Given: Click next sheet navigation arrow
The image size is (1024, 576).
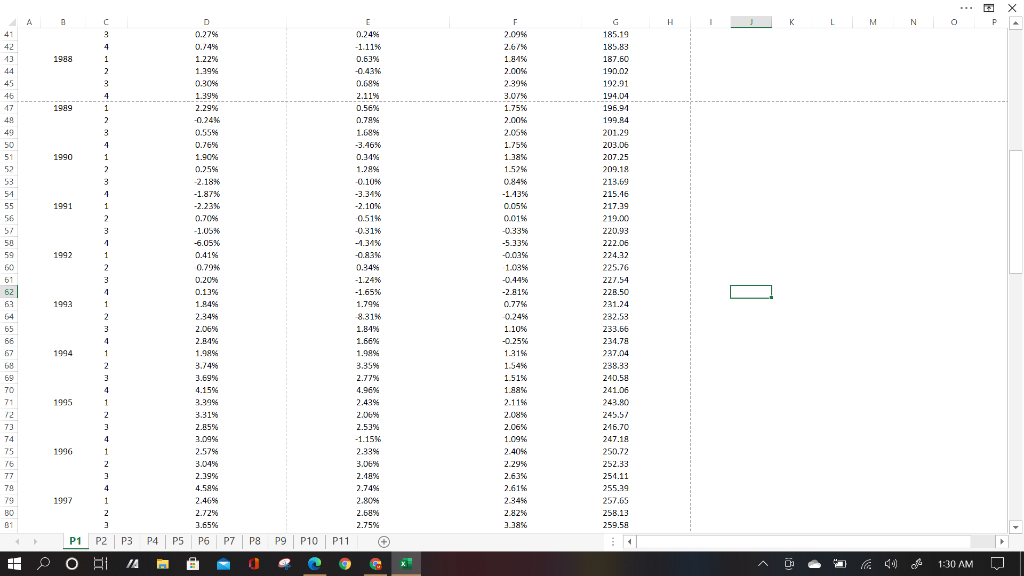Looking at the screenshot, I should point(35,541).
